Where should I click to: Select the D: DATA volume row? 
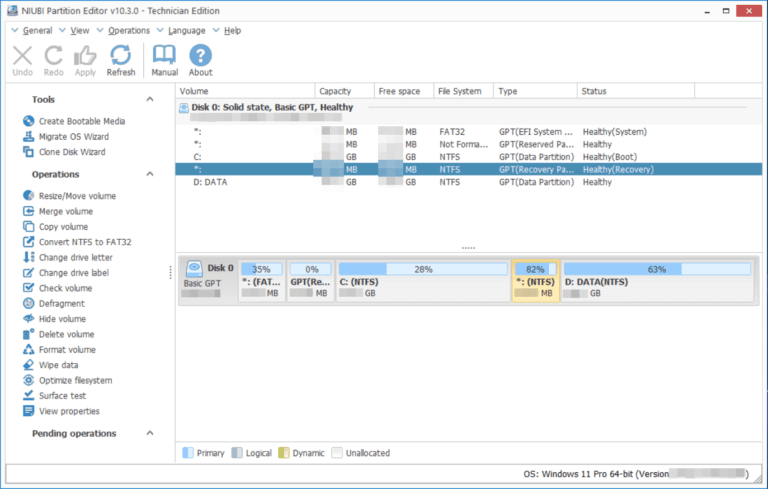469,182
